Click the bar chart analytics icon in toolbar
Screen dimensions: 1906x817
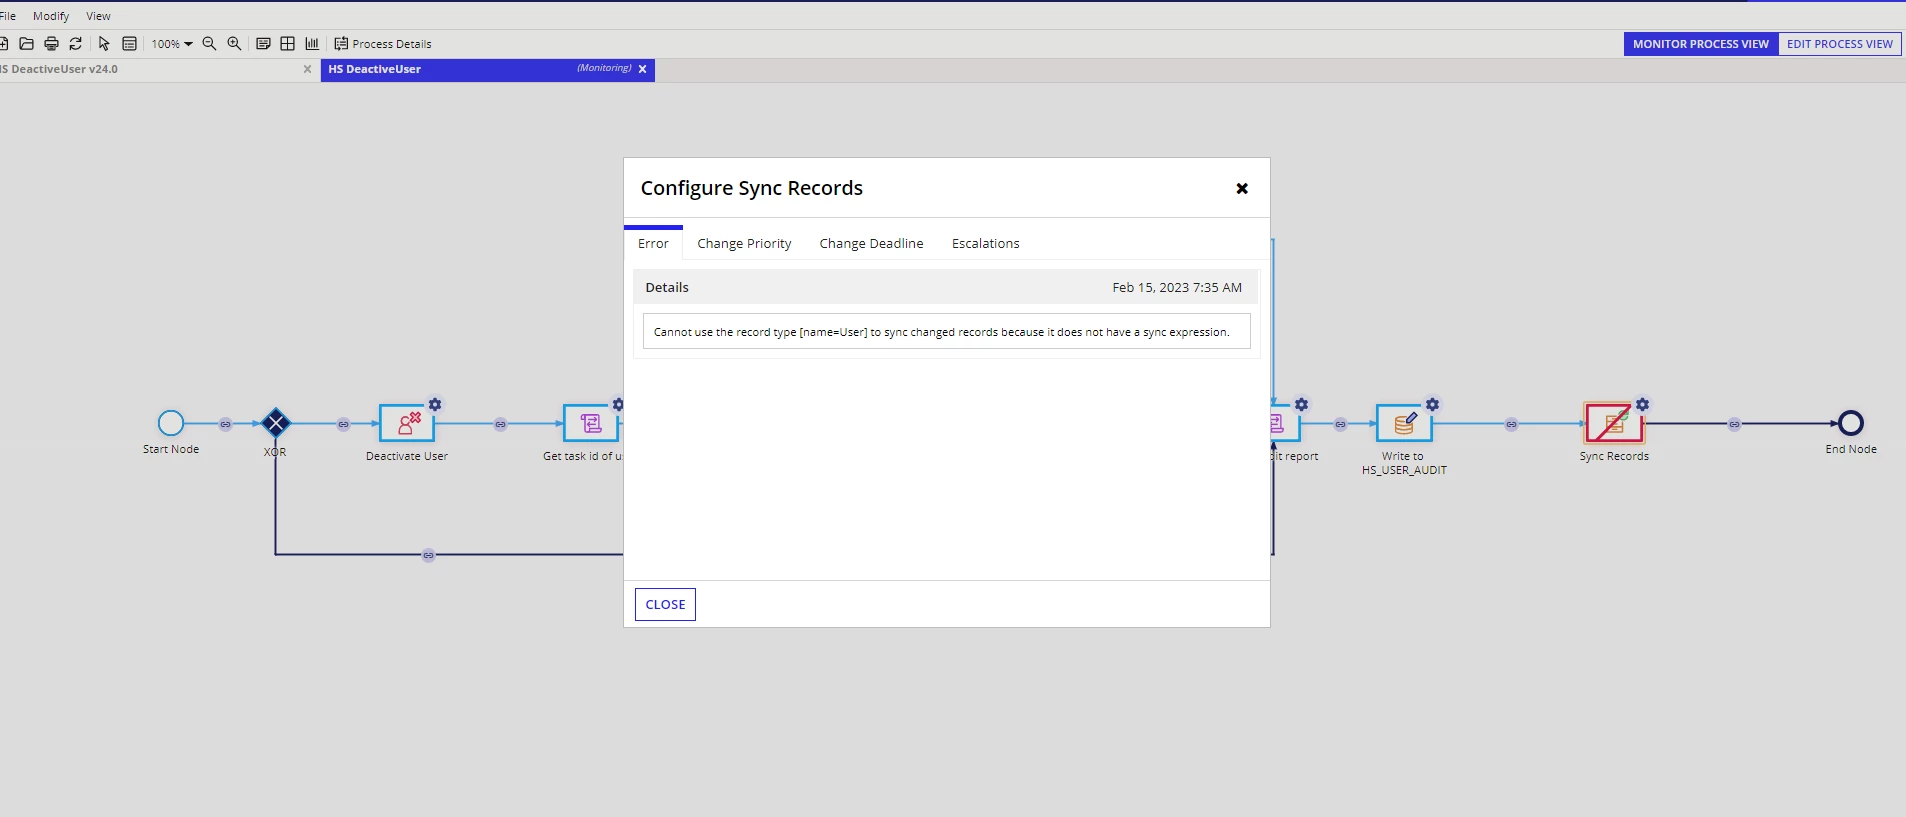coord(312,44)
